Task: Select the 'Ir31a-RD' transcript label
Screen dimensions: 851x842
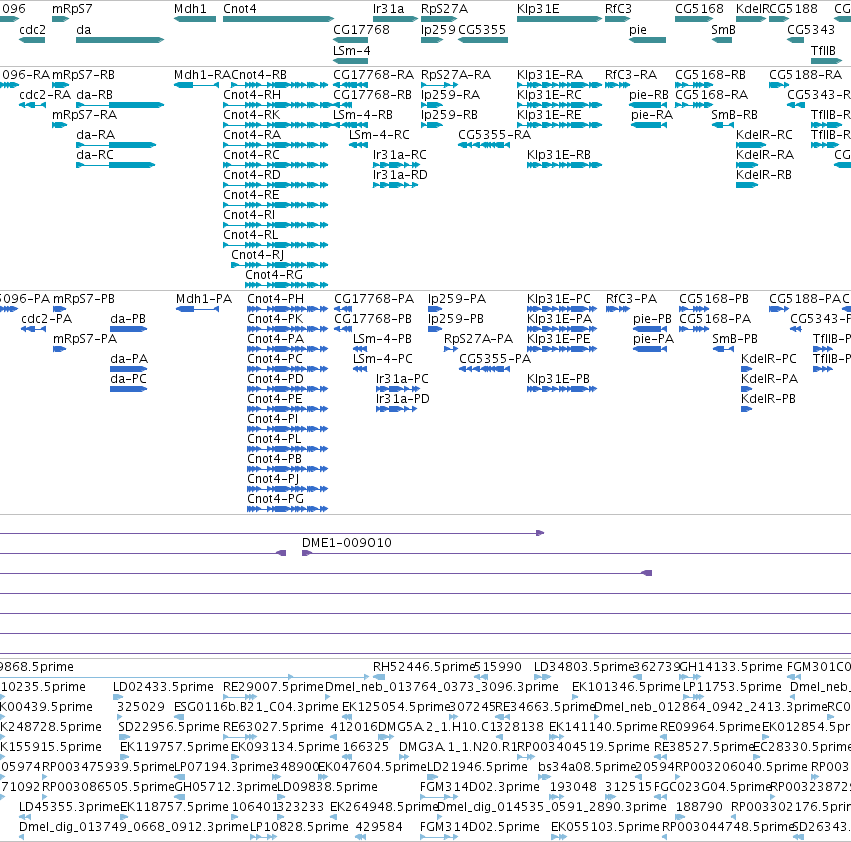Action: click(400, 175)
